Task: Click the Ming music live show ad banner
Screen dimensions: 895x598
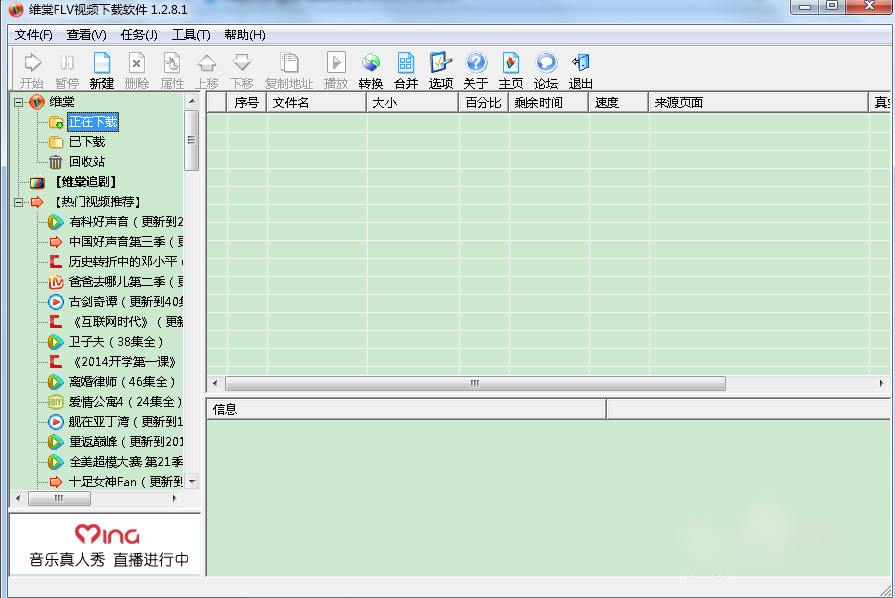Action: [105, 544]
